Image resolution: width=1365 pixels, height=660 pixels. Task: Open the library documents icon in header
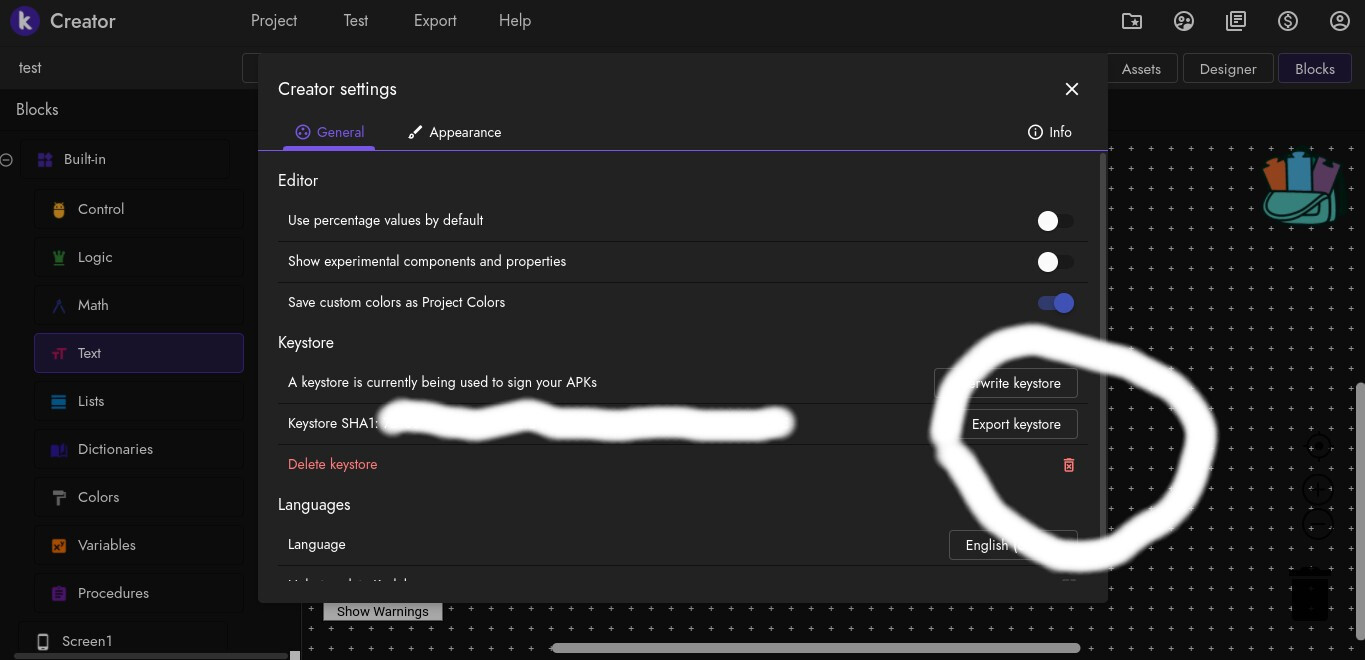tap(1236, 21)
